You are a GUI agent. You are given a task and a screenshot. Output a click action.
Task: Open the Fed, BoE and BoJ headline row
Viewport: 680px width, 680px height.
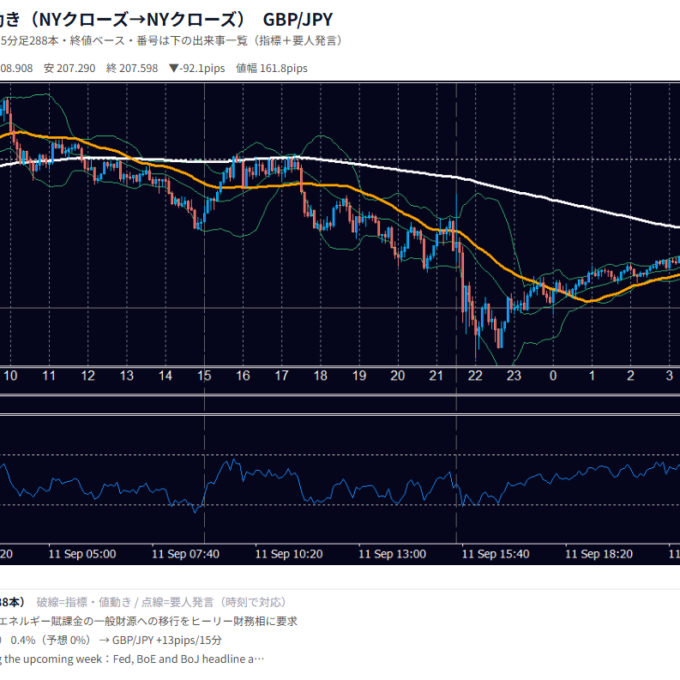click(x=132, y=660)
